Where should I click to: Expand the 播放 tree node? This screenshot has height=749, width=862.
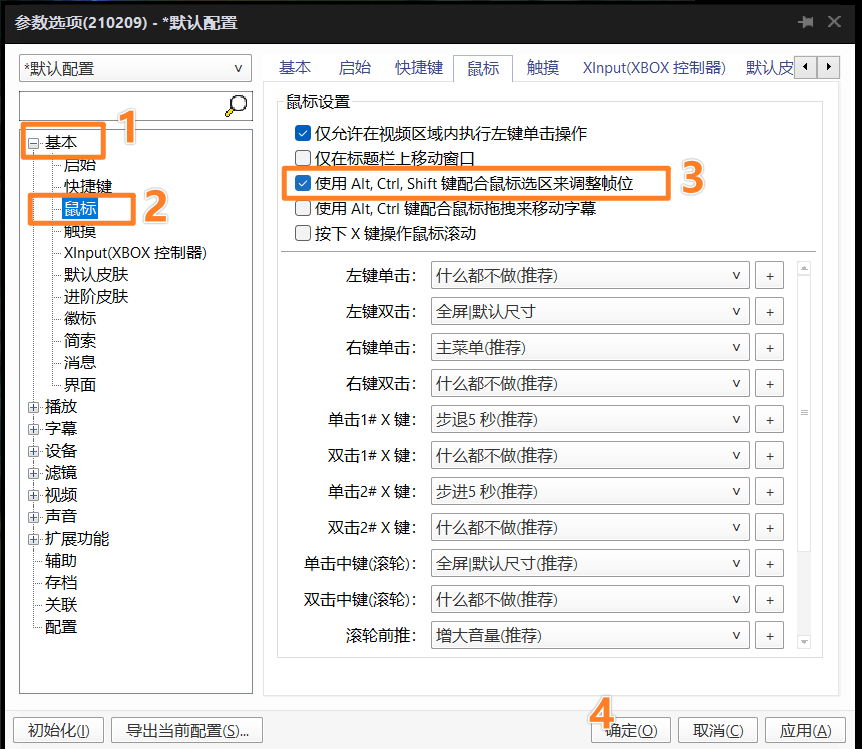(34, 407)
